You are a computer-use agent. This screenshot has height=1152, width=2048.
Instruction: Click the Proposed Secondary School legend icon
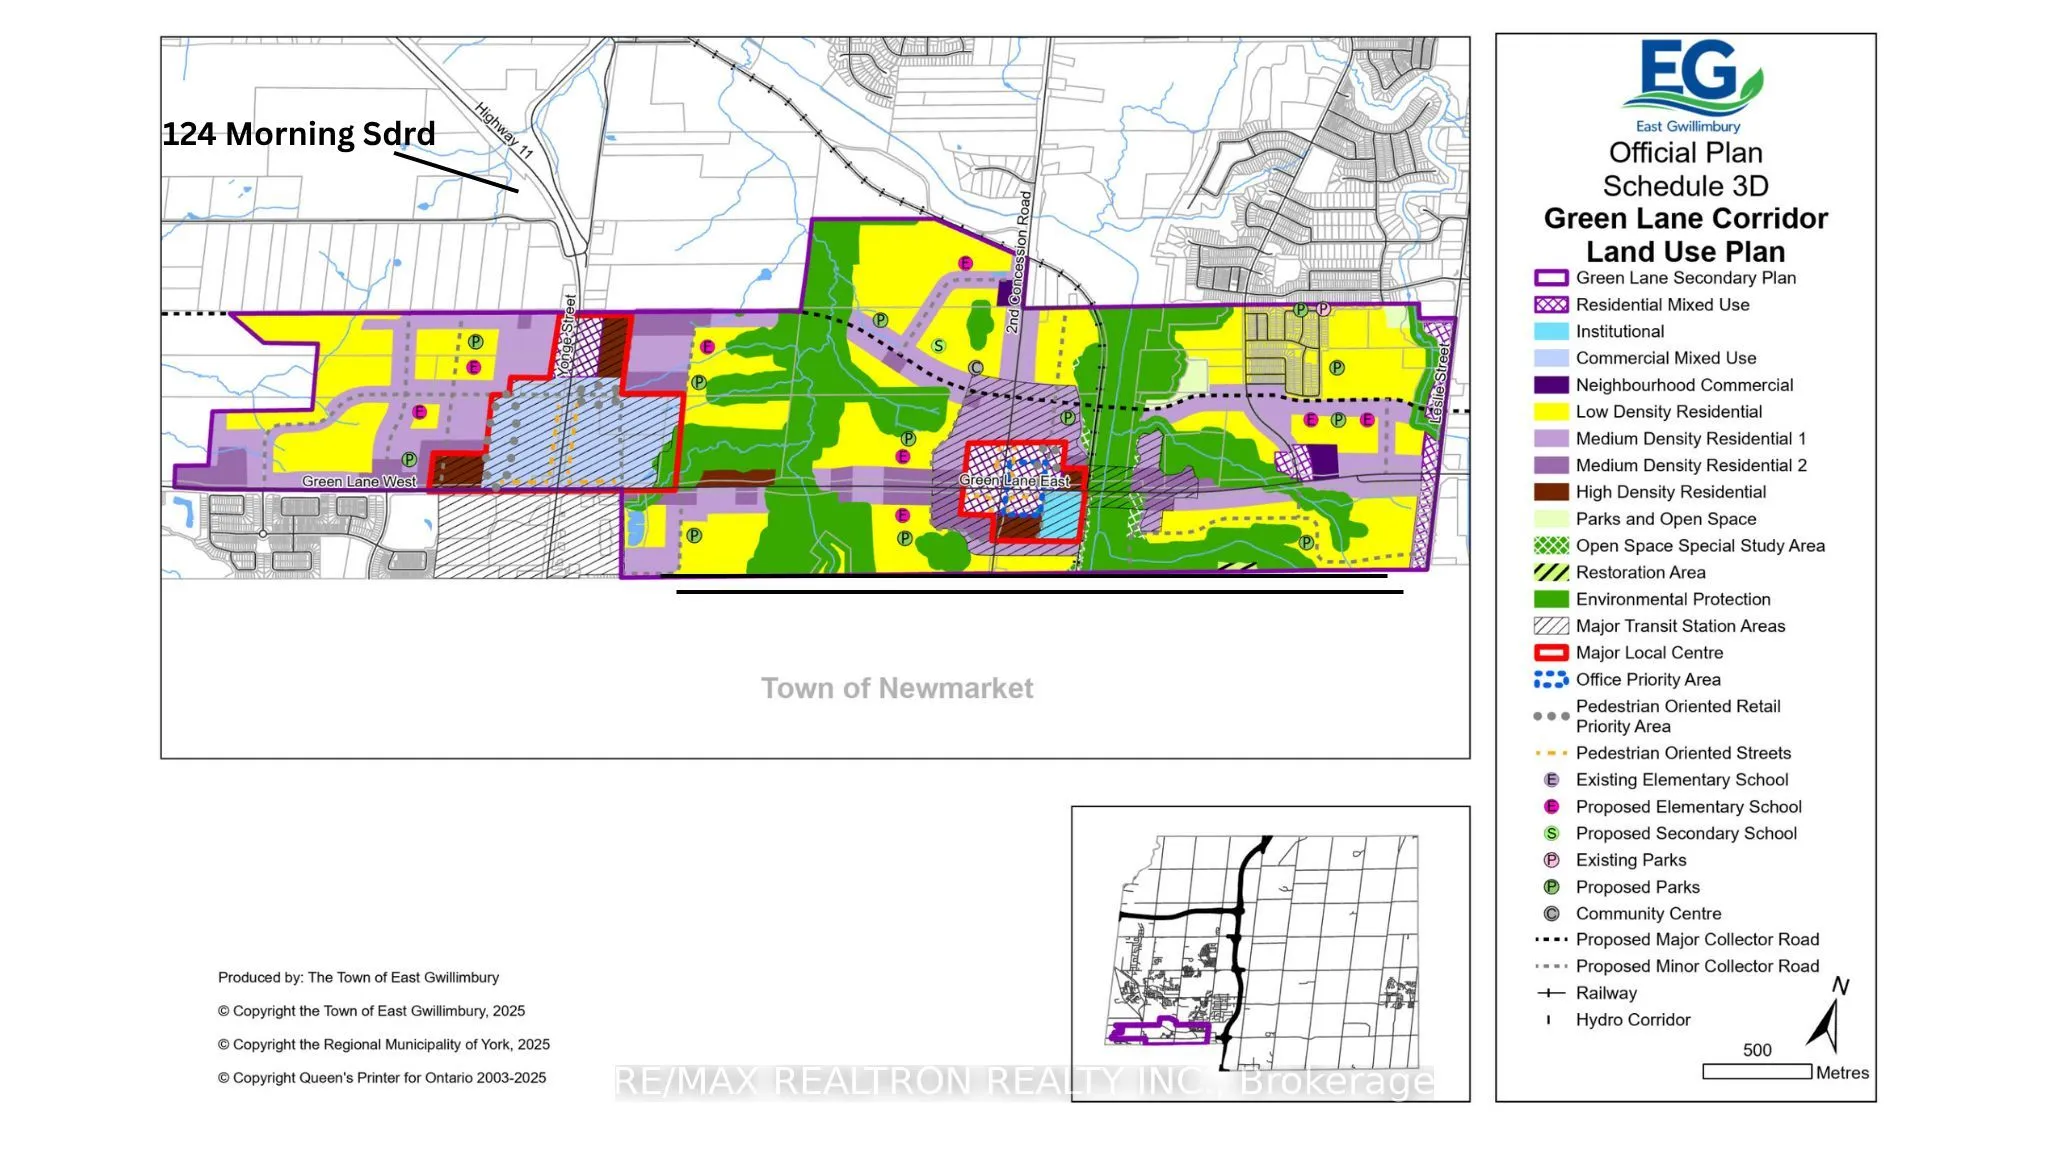pos(1551,833)
